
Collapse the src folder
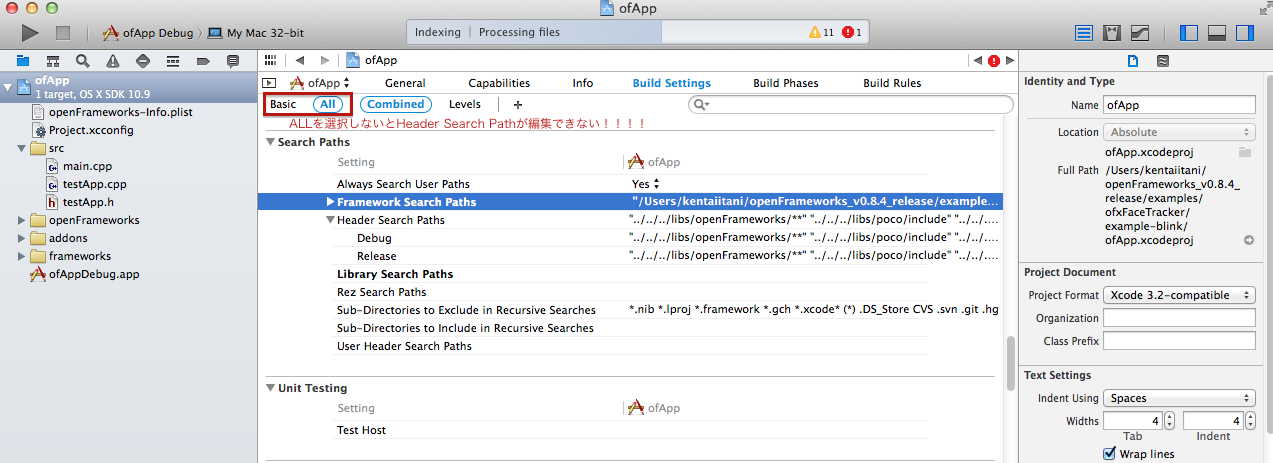click(x=23, y=149)
